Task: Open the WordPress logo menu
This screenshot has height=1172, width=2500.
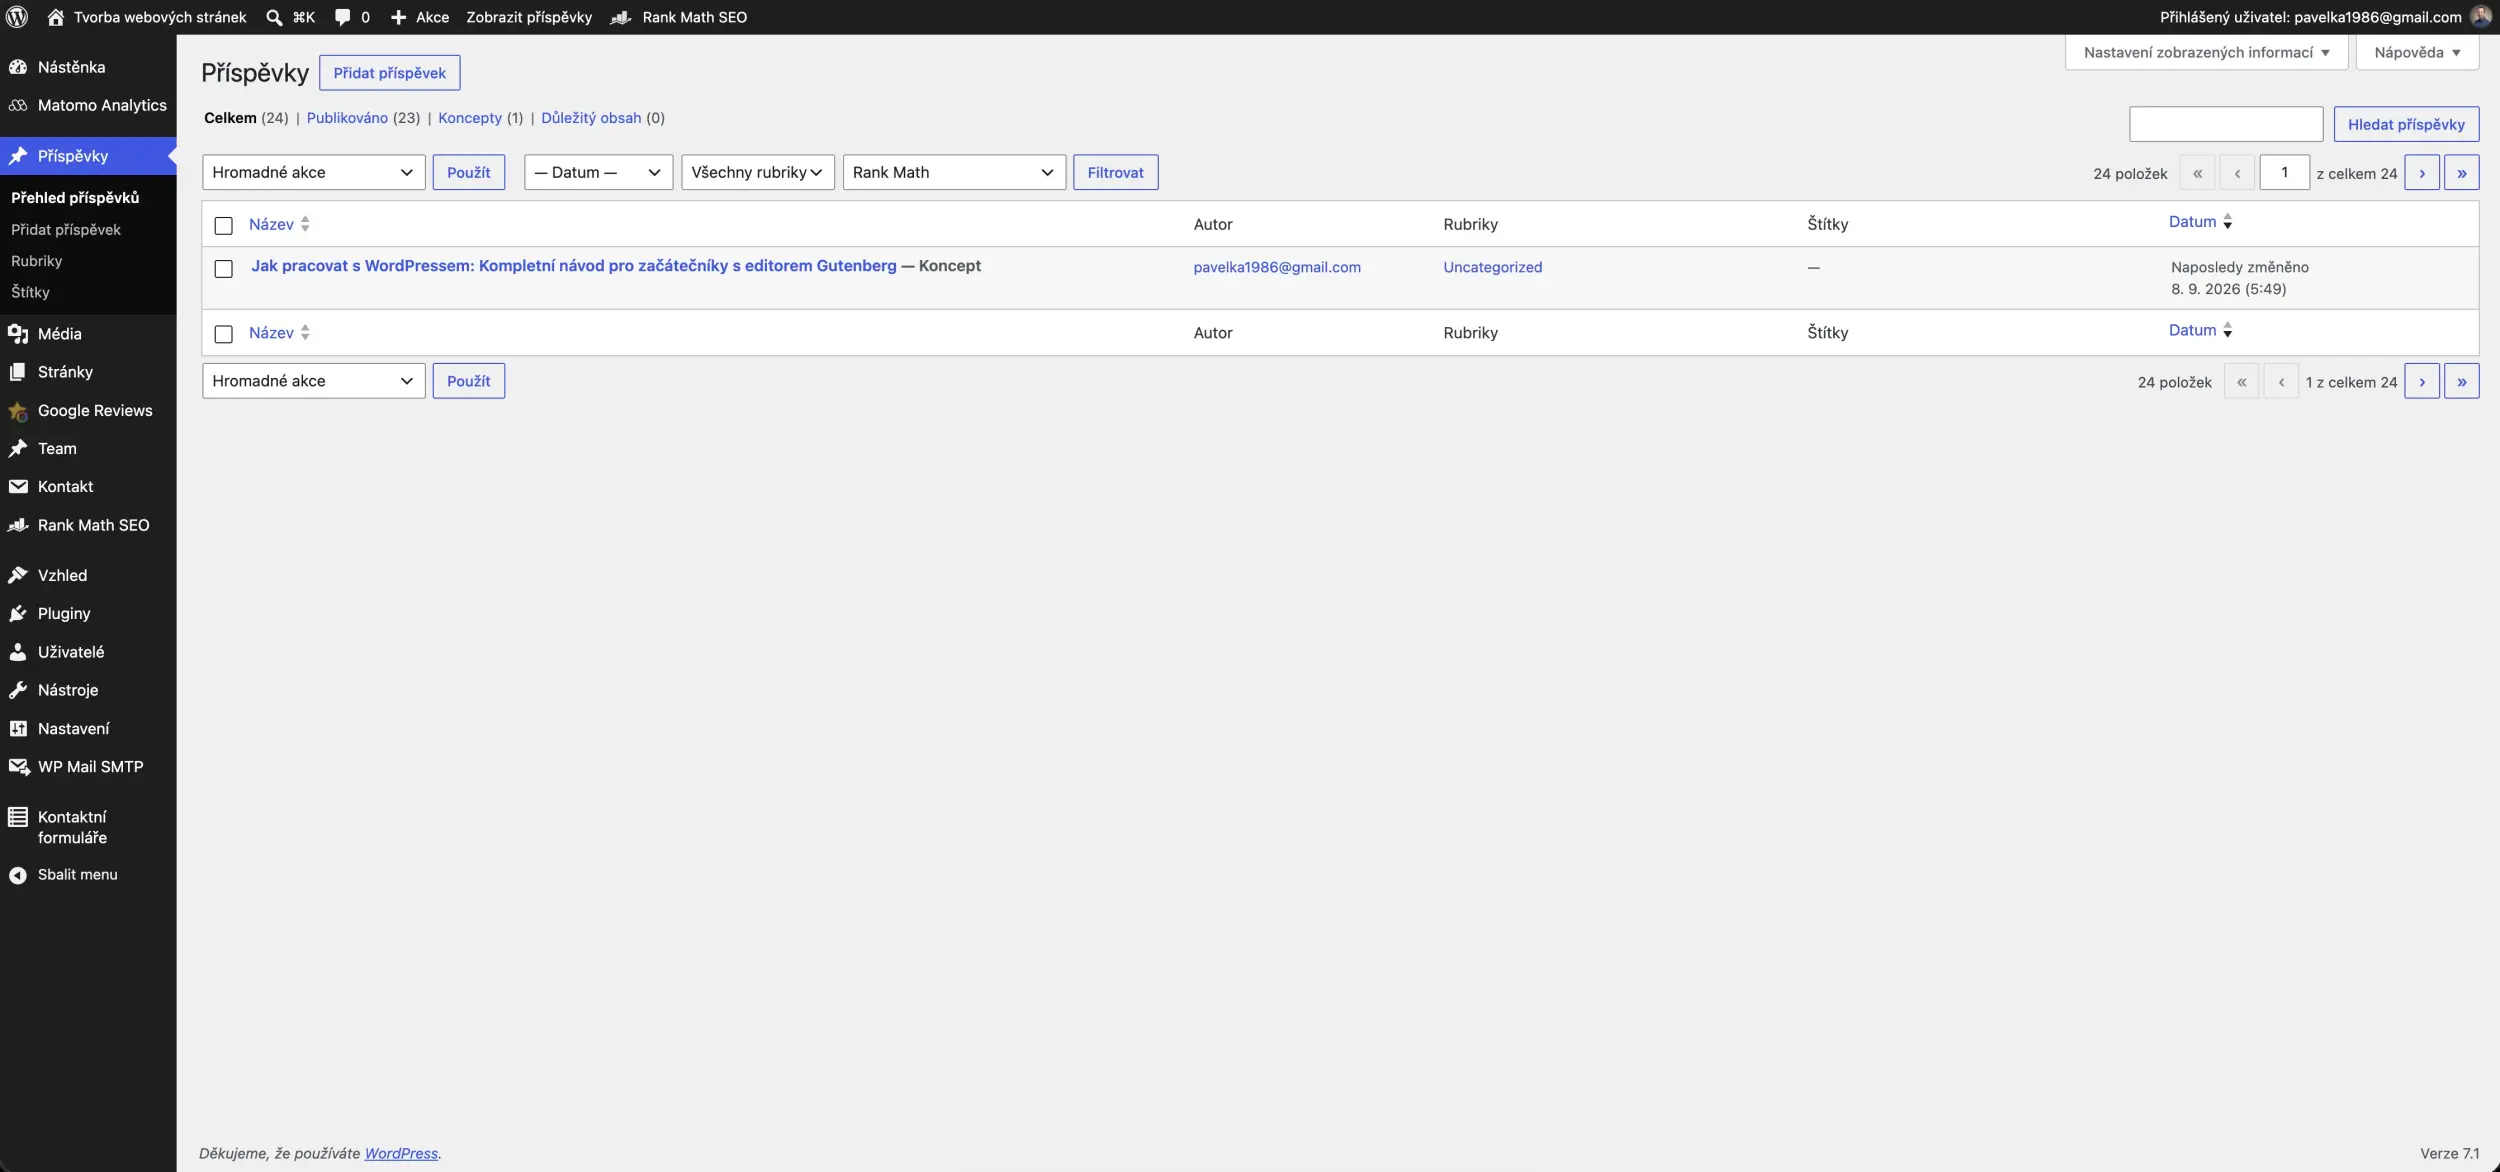Action: pyautogui.click(x=17, y=17)
